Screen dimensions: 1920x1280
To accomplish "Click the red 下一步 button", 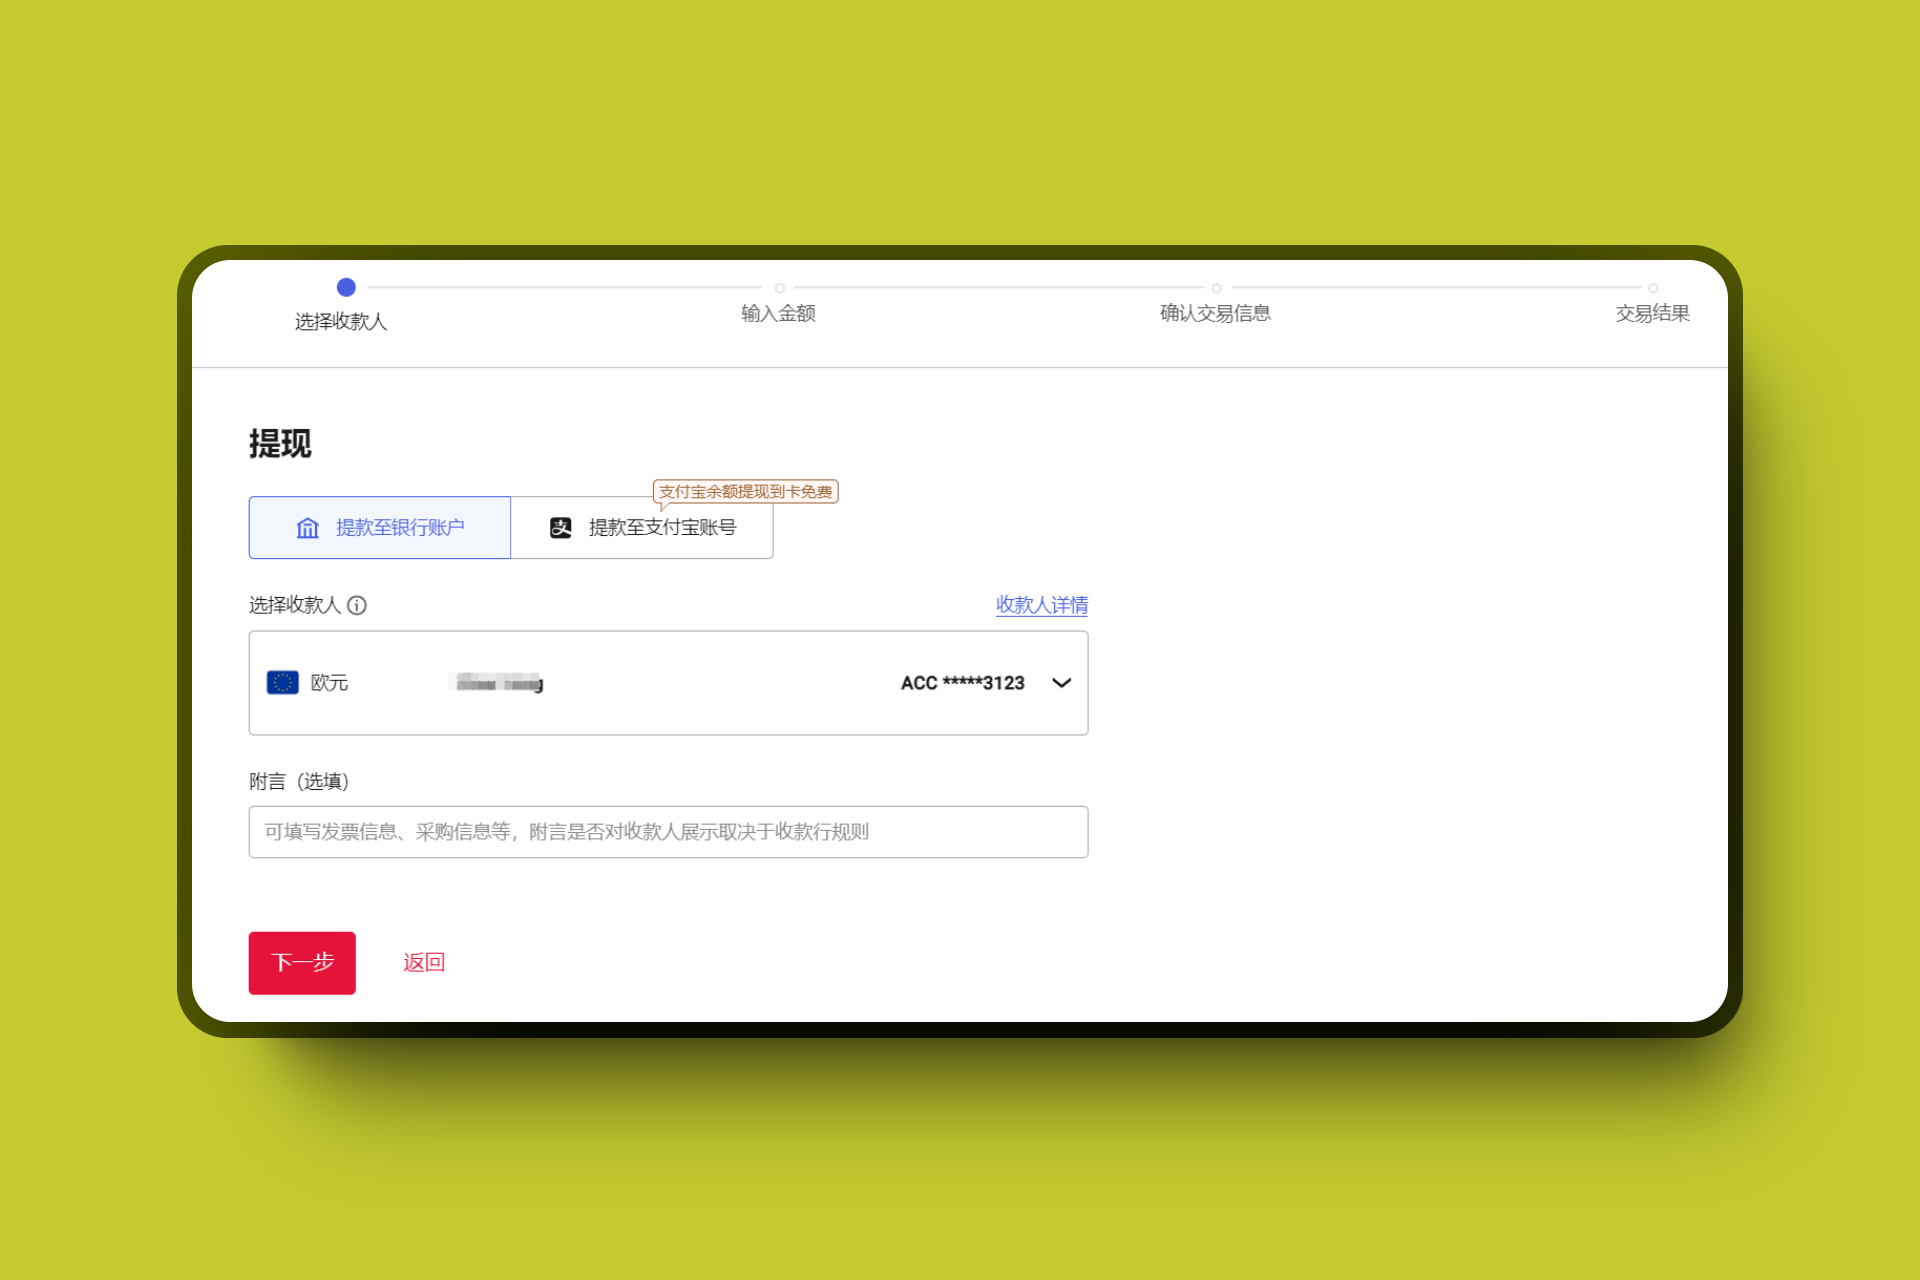I will [x=302, y=963].
